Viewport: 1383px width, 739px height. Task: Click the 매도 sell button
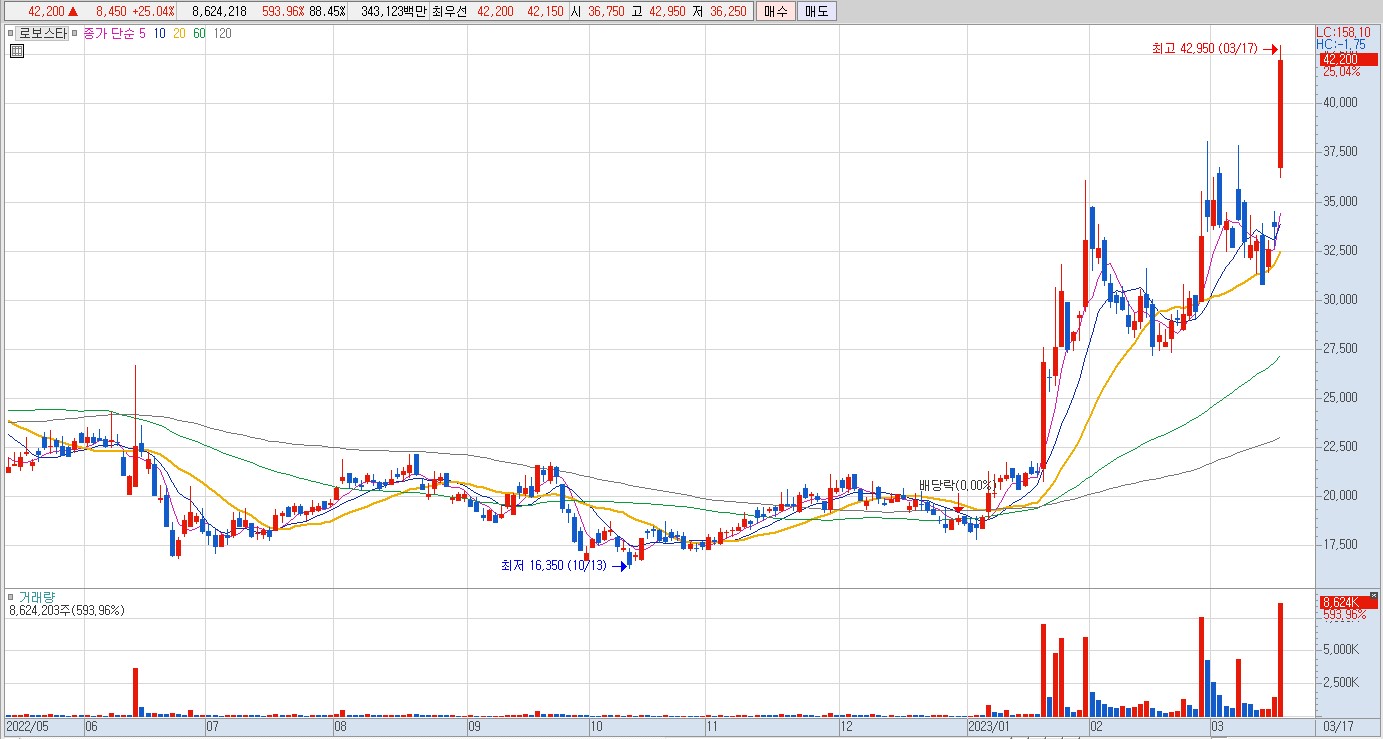coord(817,11)
